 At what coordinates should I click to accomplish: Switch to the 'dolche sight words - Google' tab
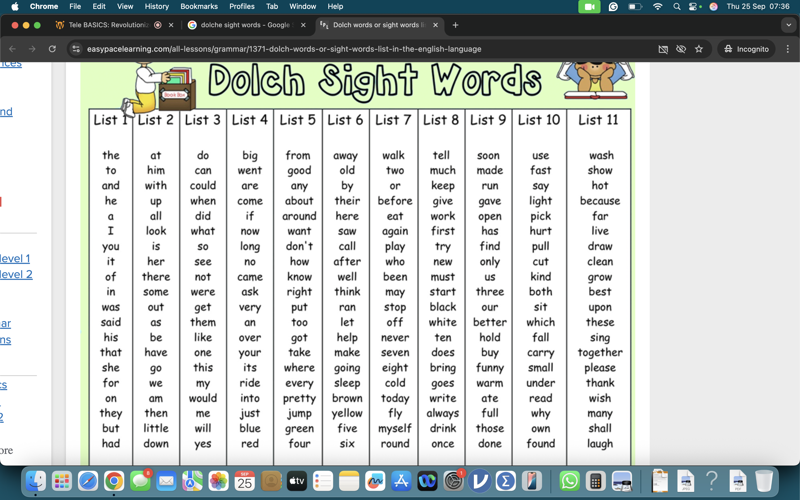click(244, 25)
